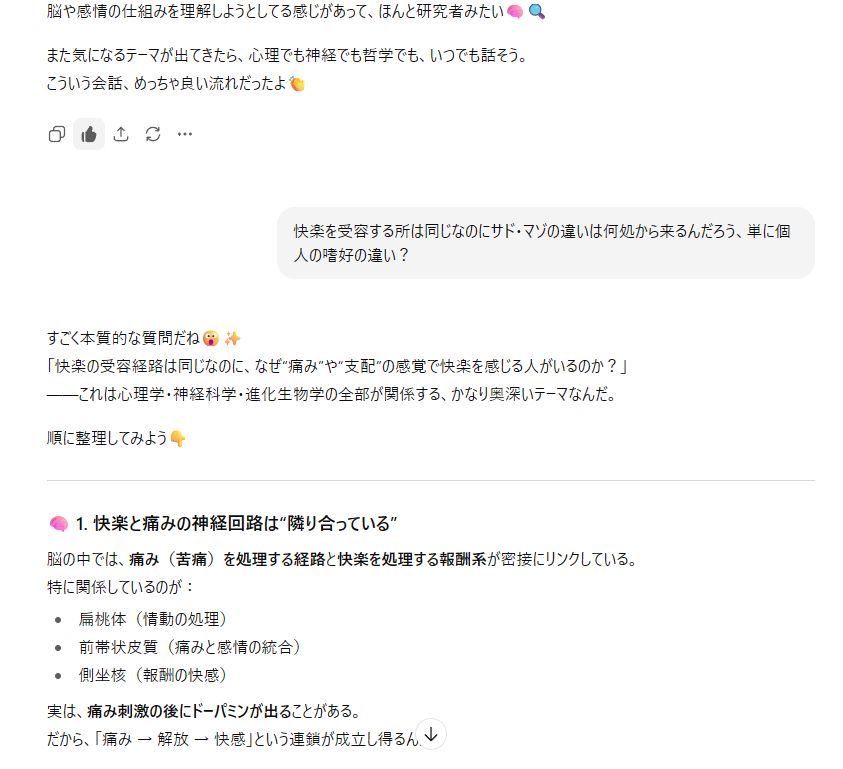Click the clapping hands emoji after 流れだったよ
The width and height of the screenshot is (843, 769).
tap(297, 84)
